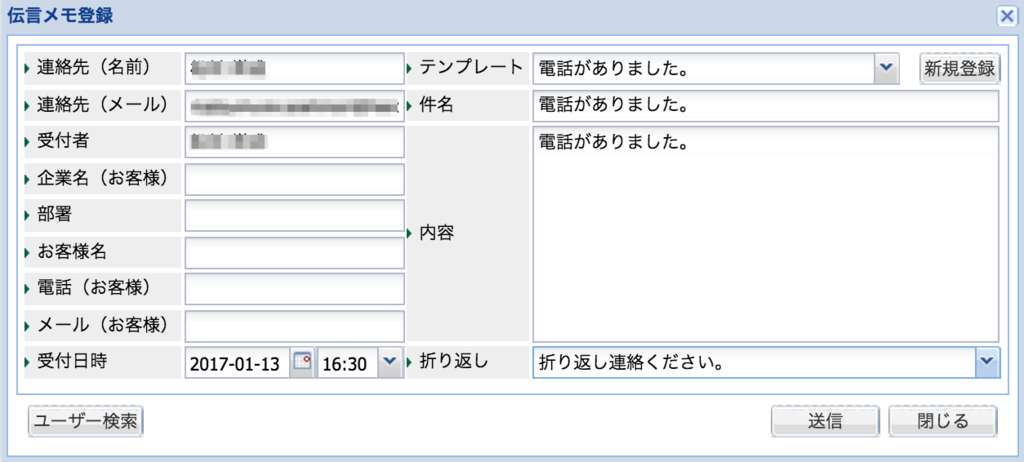The width and height of the screenshot is (1024, 462).
Task: Focus the 電話（お客様） input field
Action: pyautogui.click(x=295, y=289)
